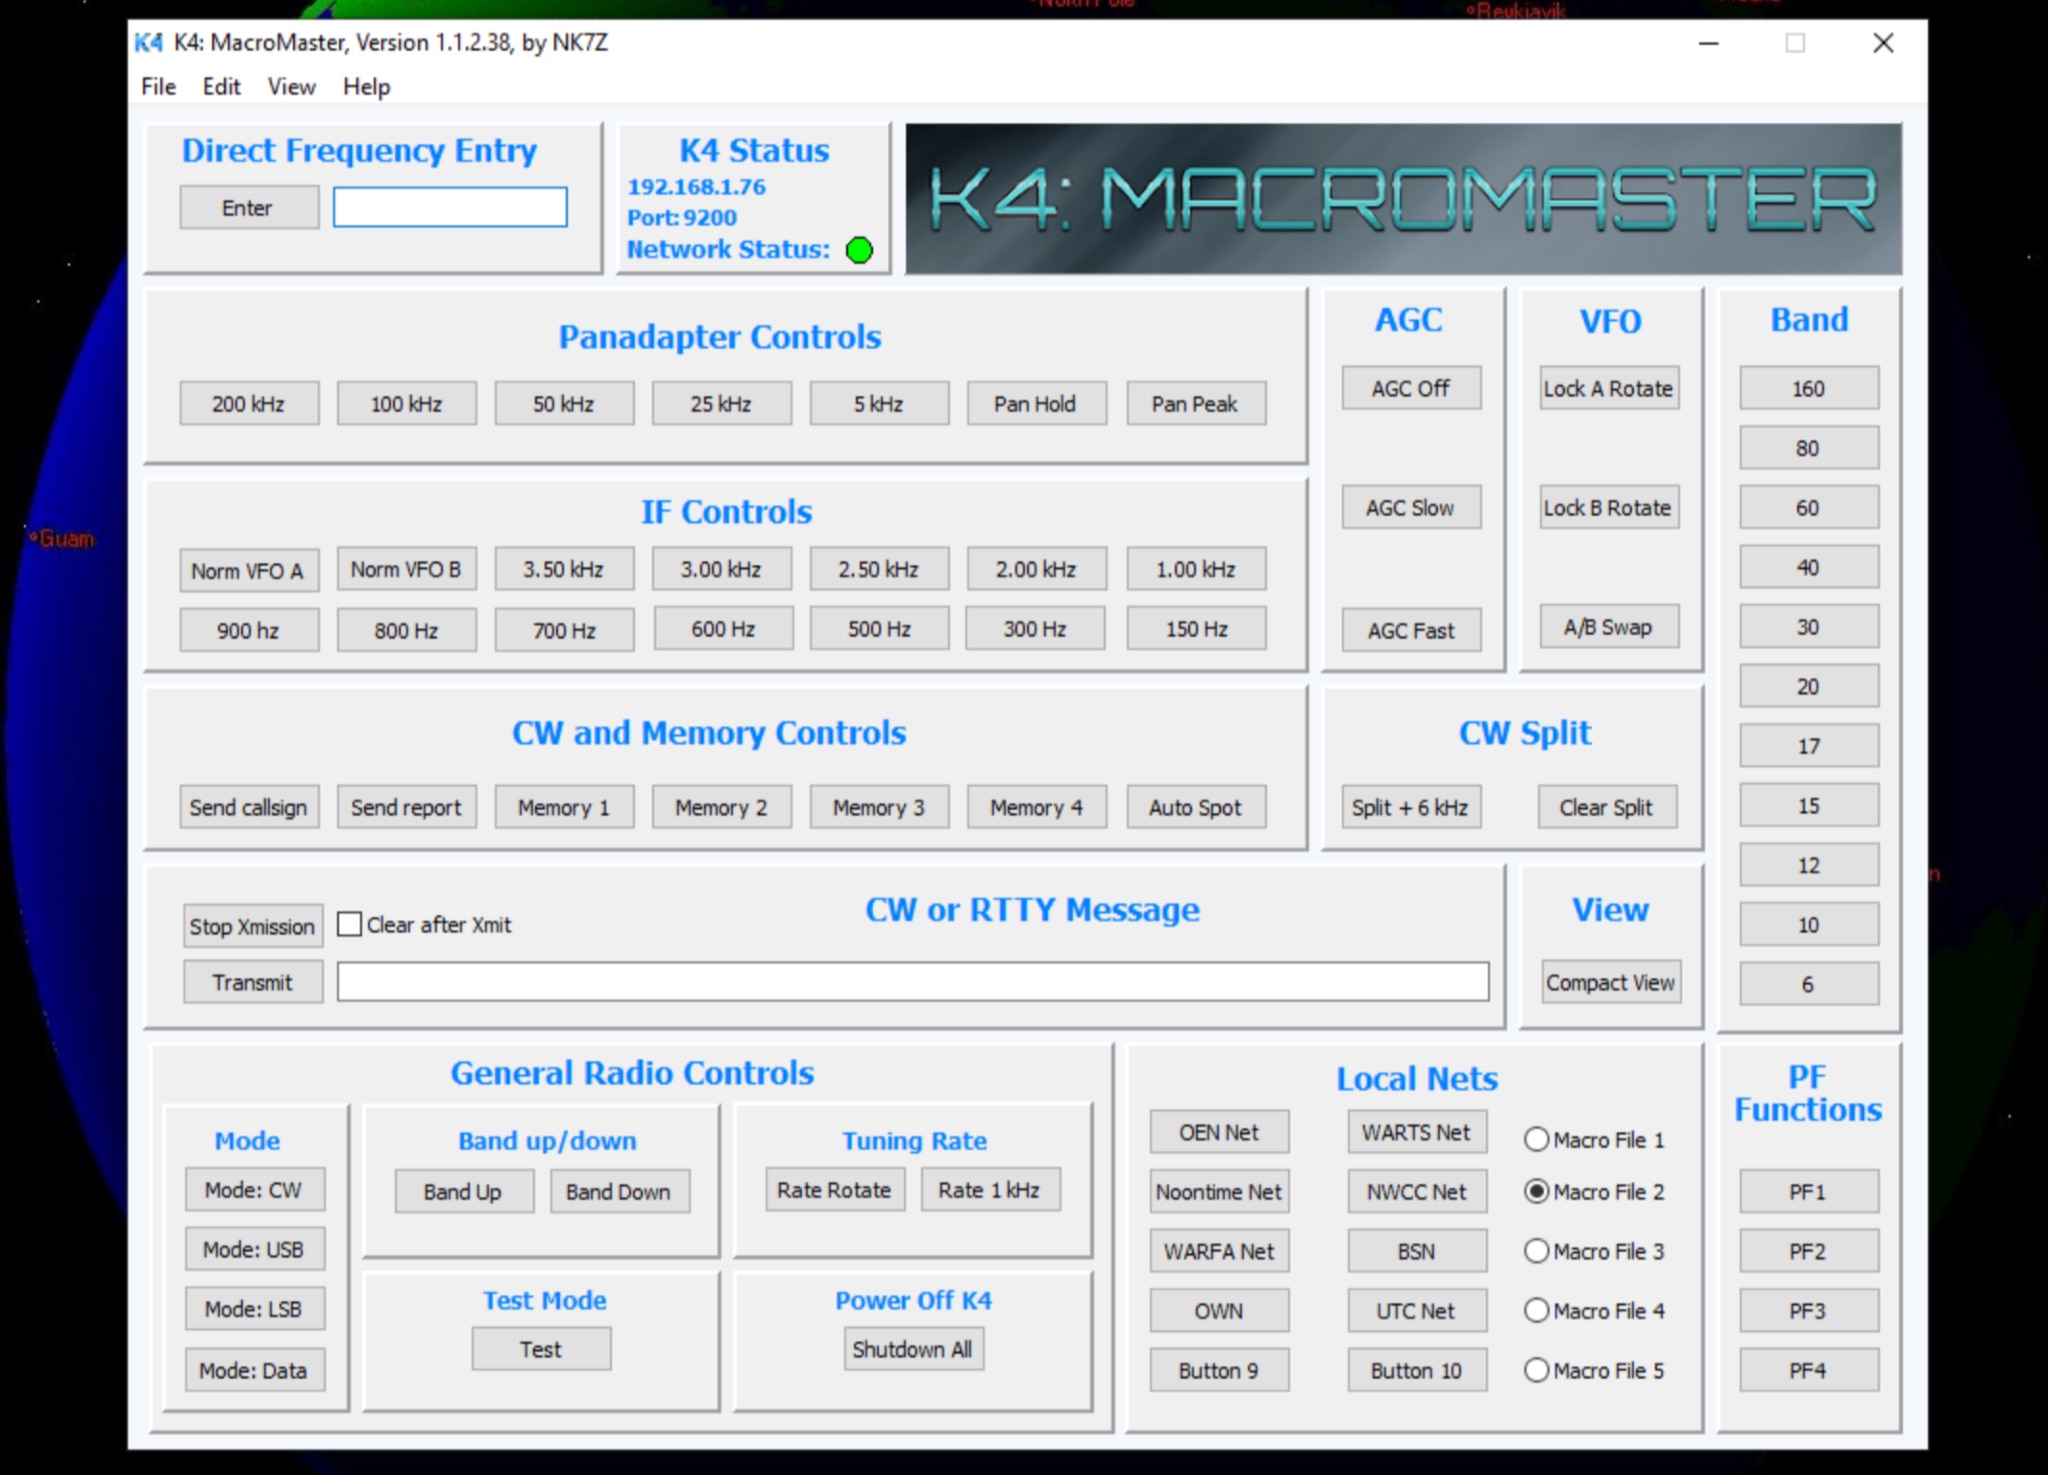Screen dimensions: 2048x1475
Task: Click the K4 MacroMaster banner logo
Action: click(1403, 199)
